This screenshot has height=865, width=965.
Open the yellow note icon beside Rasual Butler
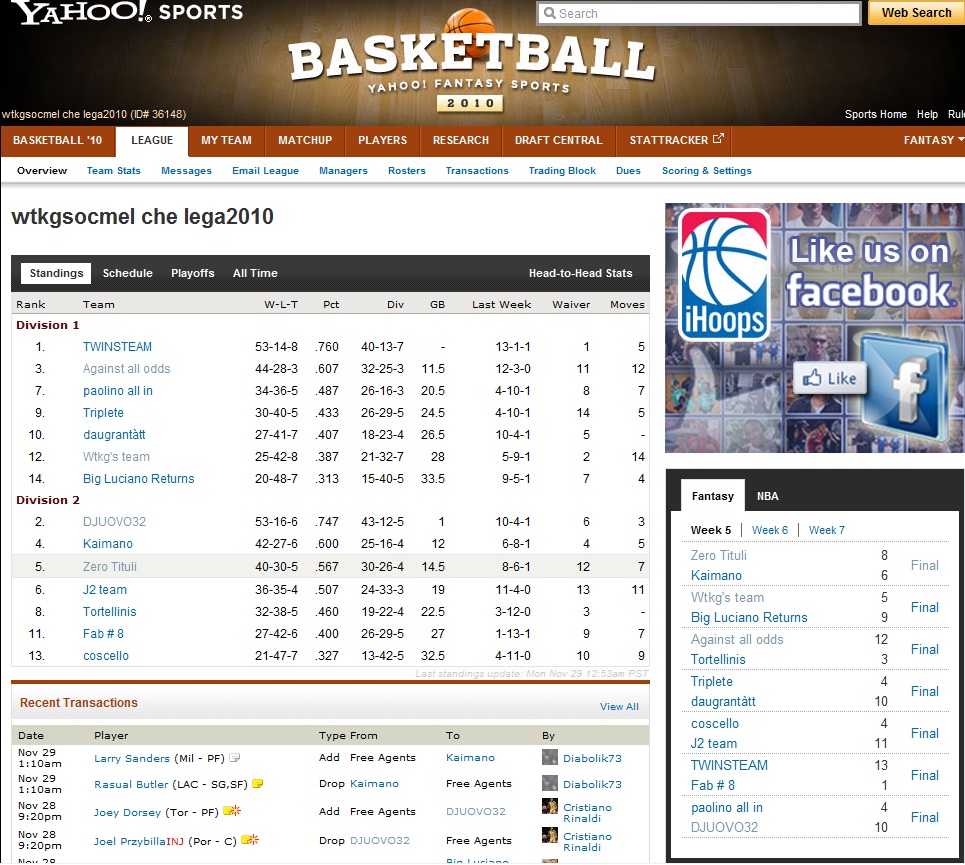click(x=257, y=784)
